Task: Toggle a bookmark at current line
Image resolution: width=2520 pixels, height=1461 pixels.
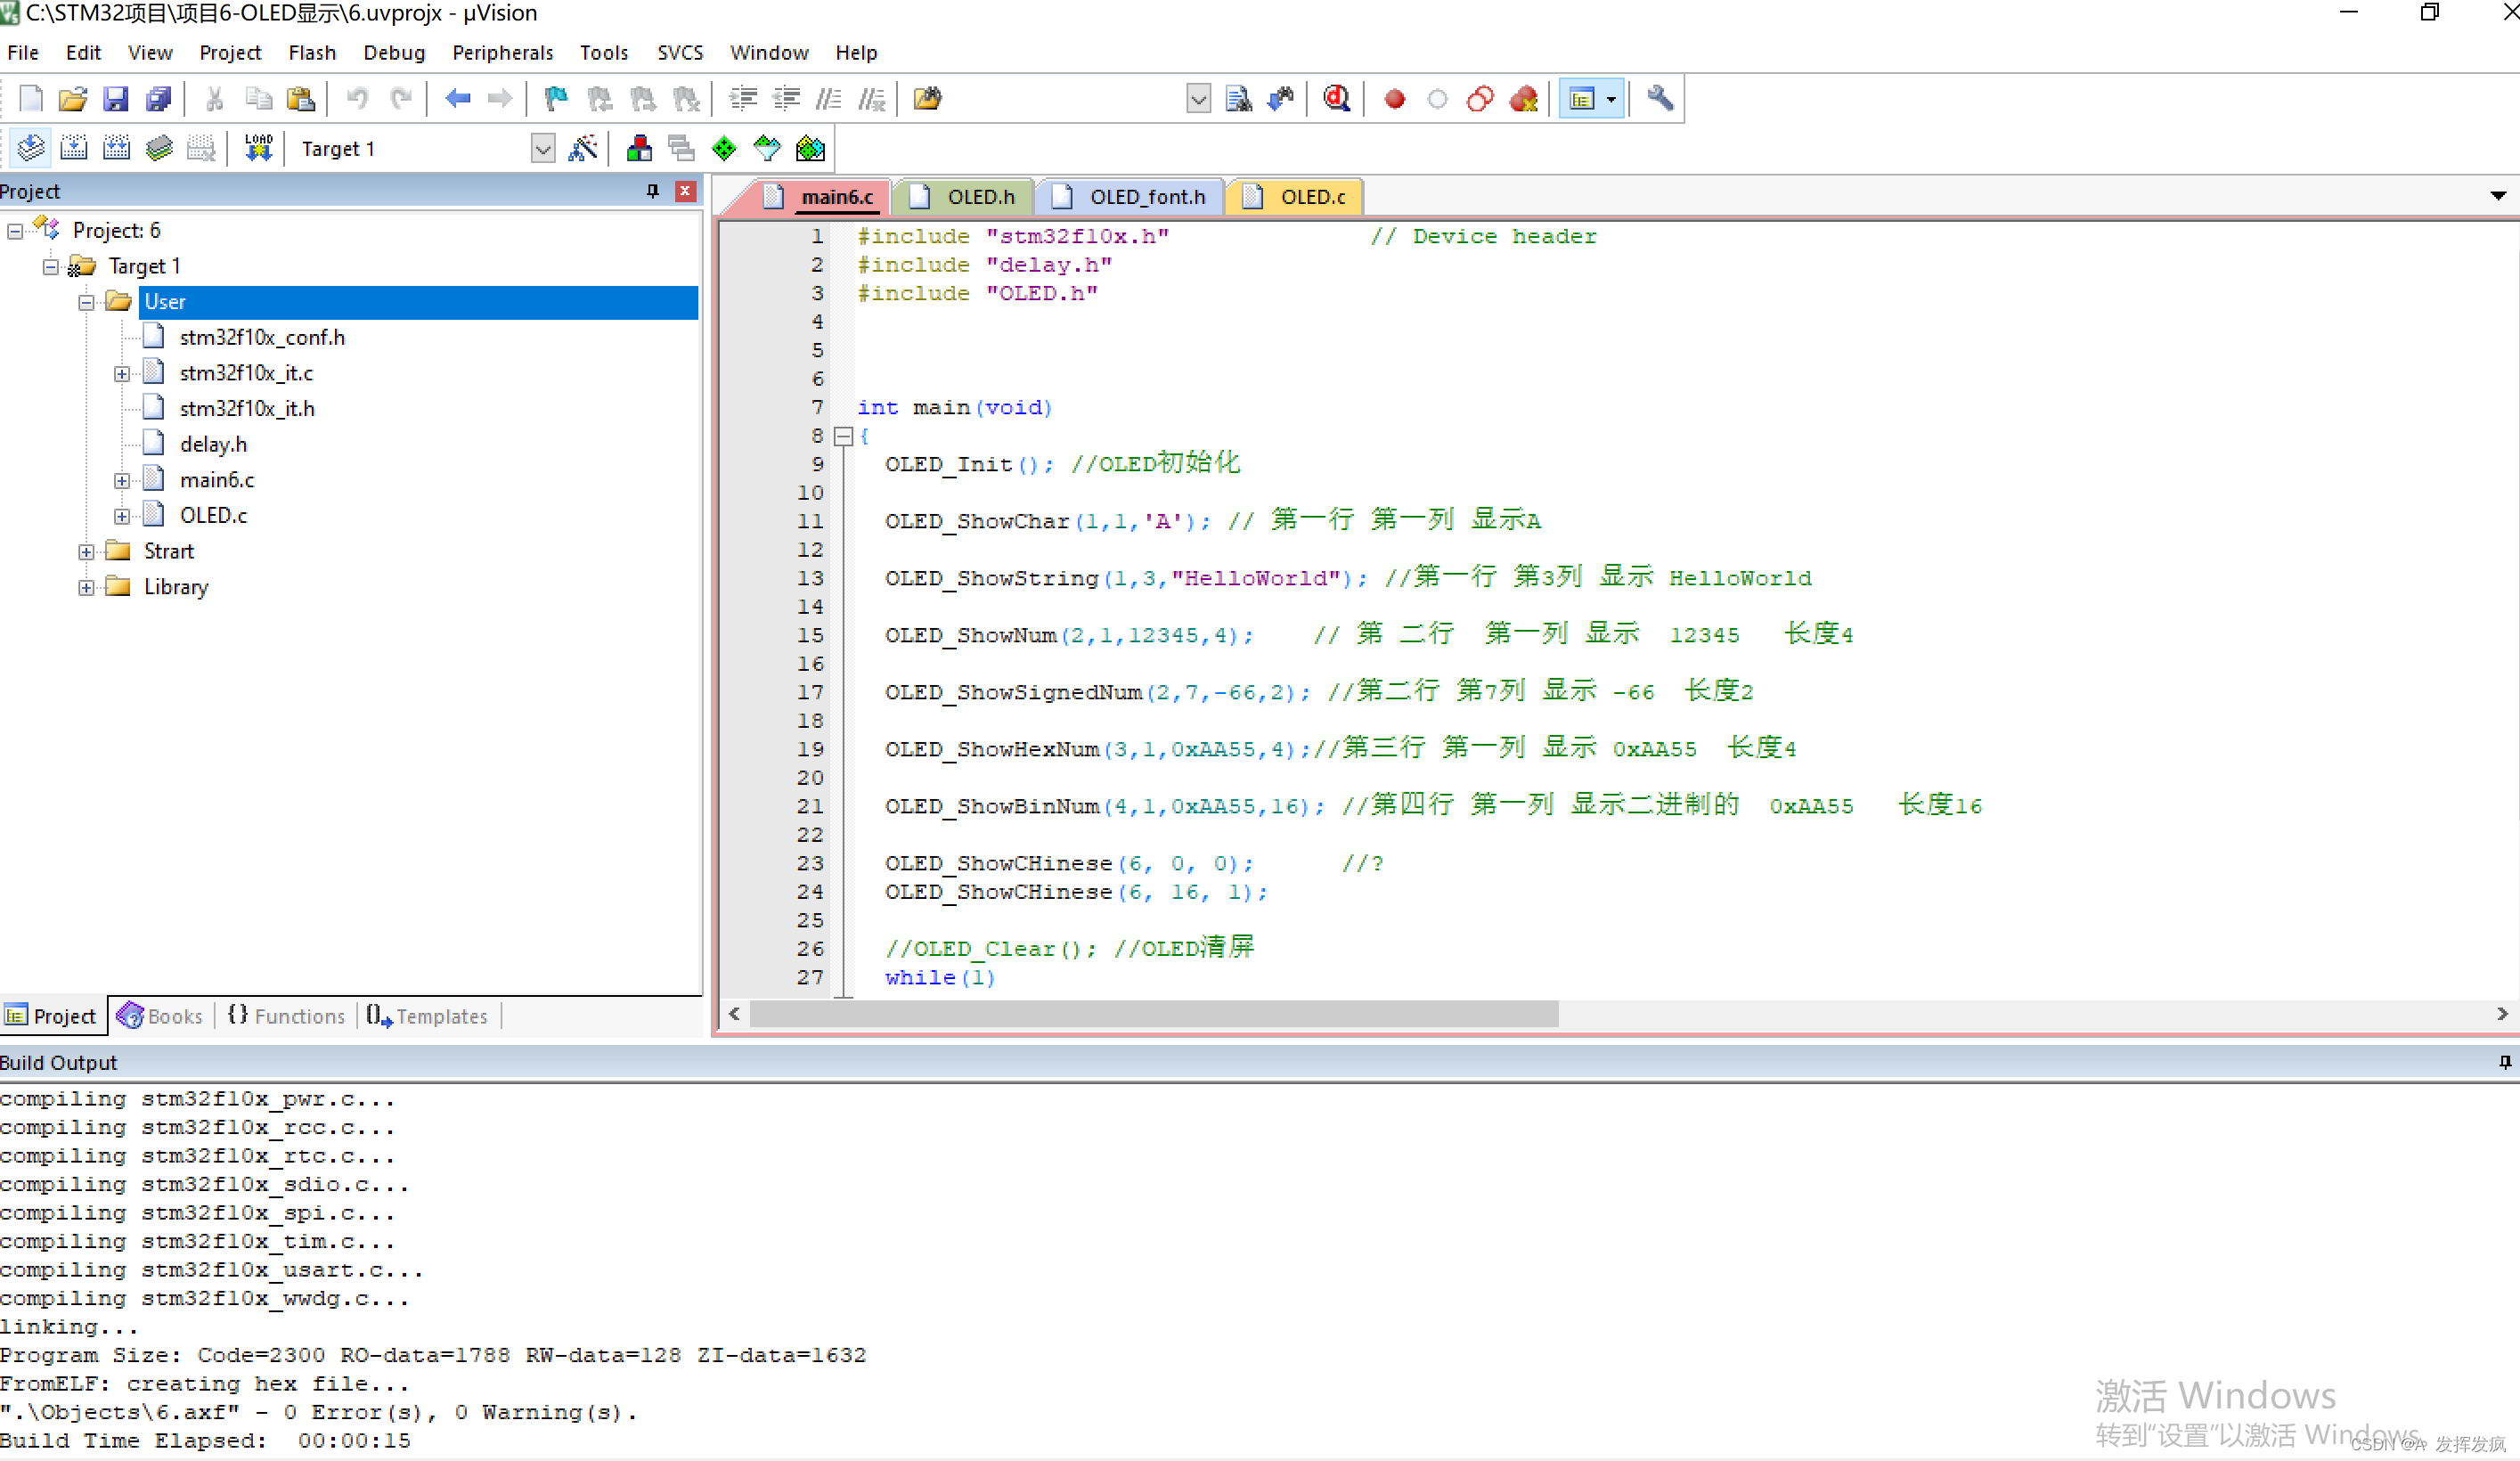Action: [x=555, y=98]
